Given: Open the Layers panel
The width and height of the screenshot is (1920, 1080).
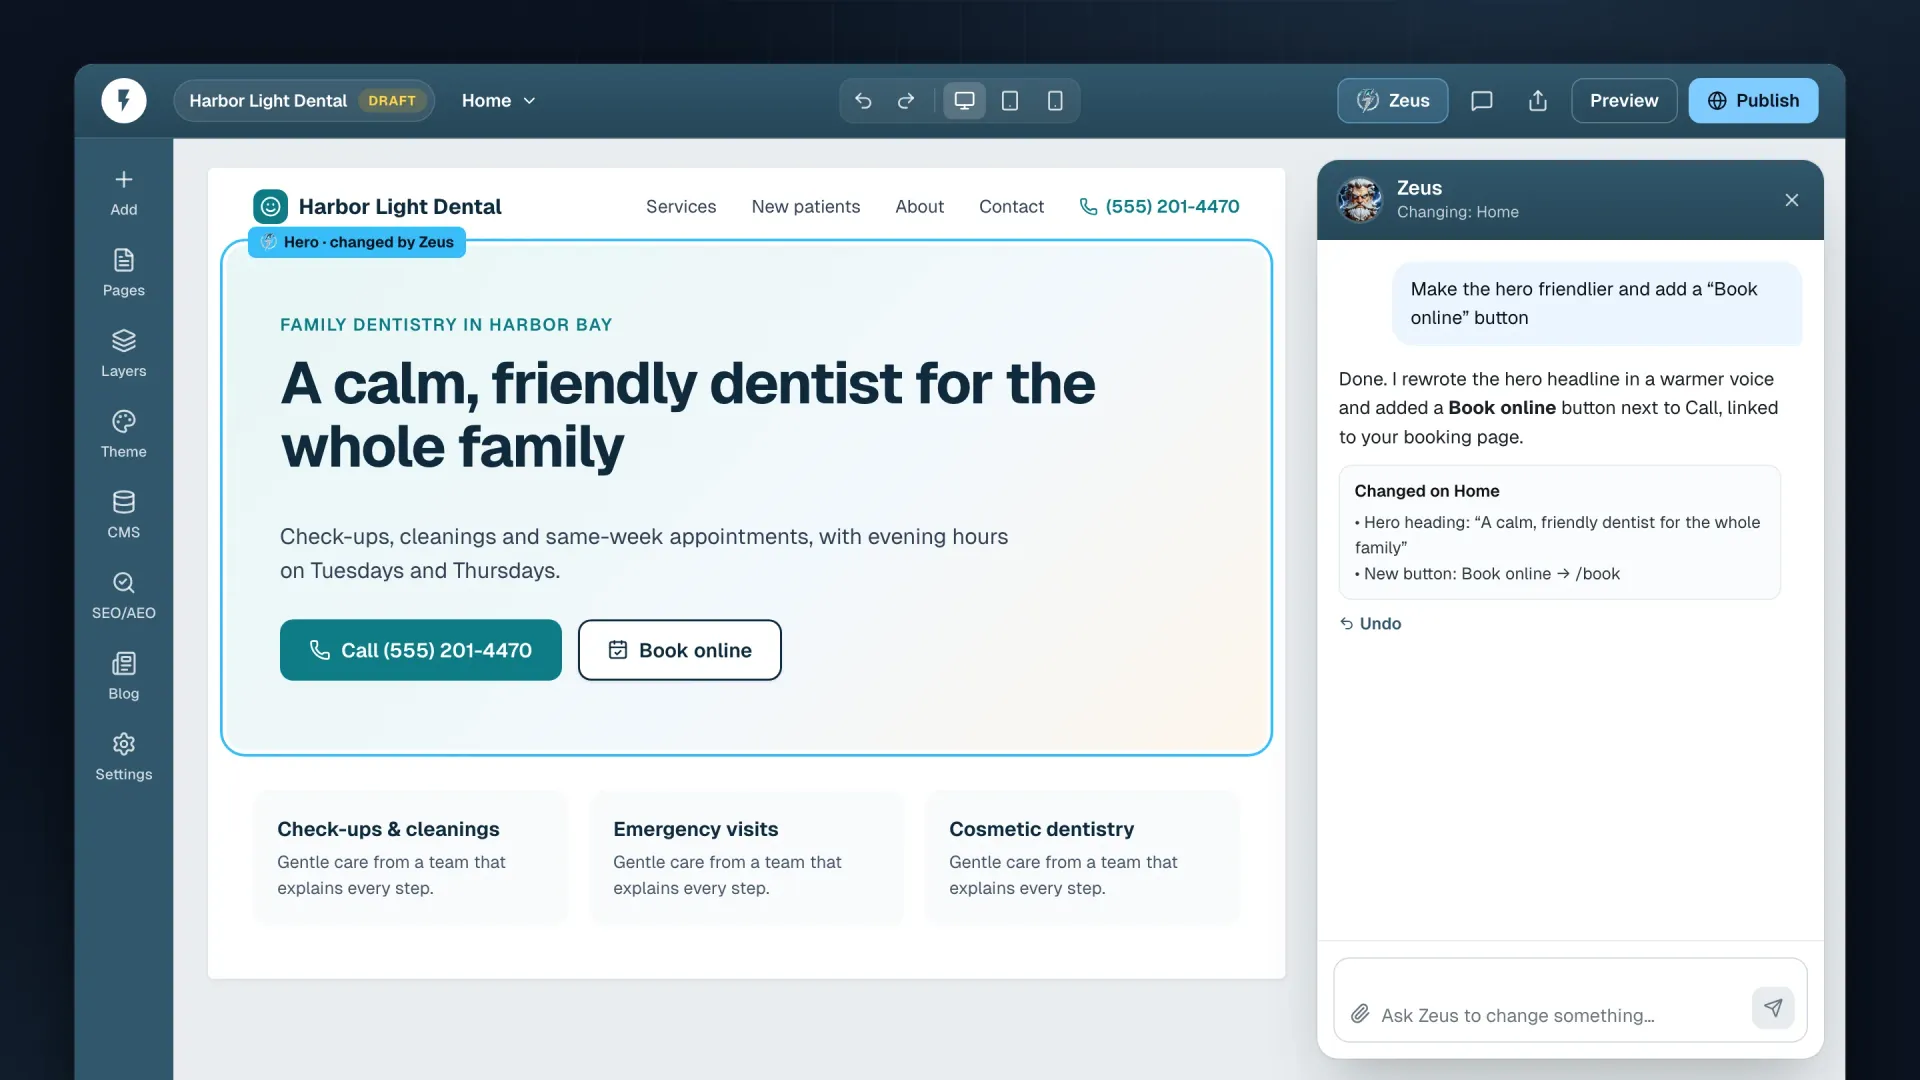Looking at the screenshot, I should click(x=124, y=354).
